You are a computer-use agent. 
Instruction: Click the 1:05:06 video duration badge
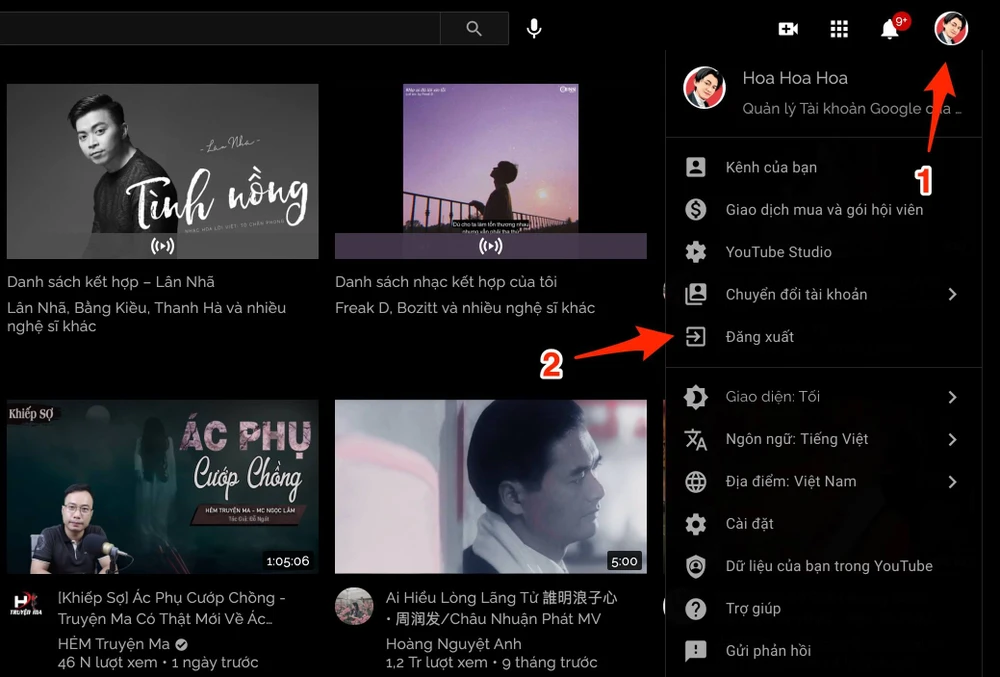(286, 561)
